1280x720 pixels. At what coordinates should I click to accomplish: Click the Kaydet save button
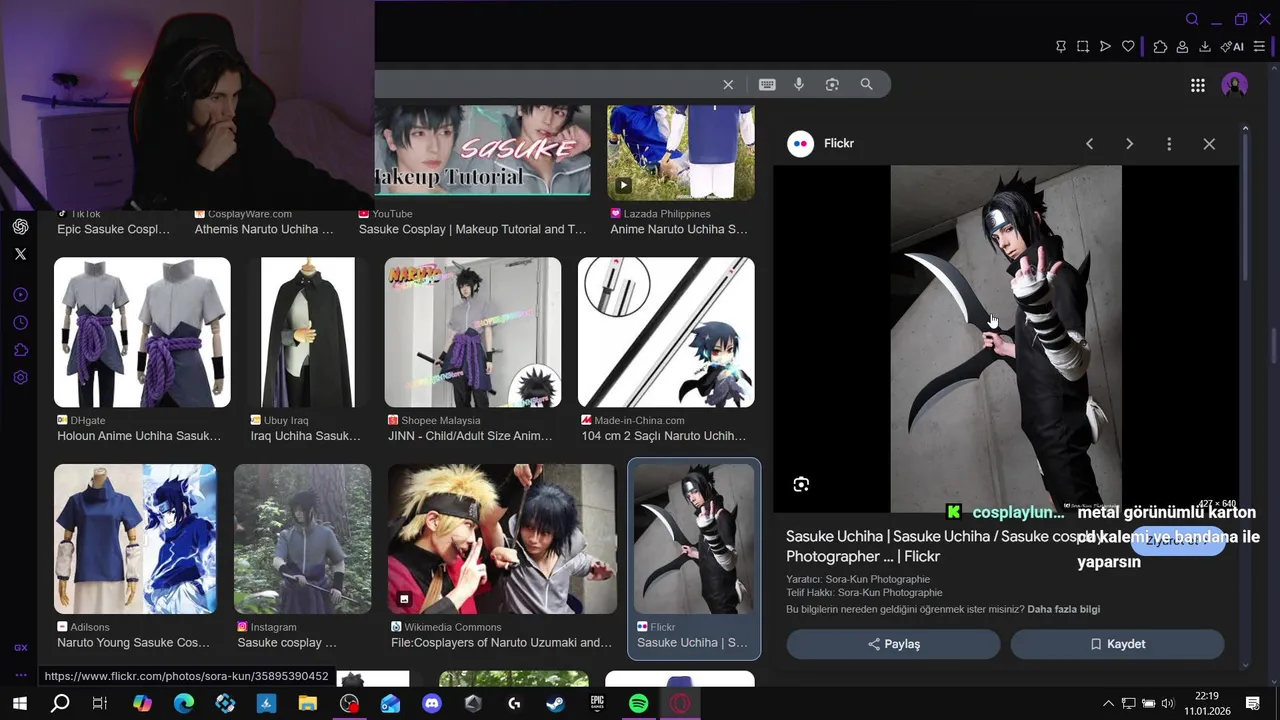tap(1117, 644)
